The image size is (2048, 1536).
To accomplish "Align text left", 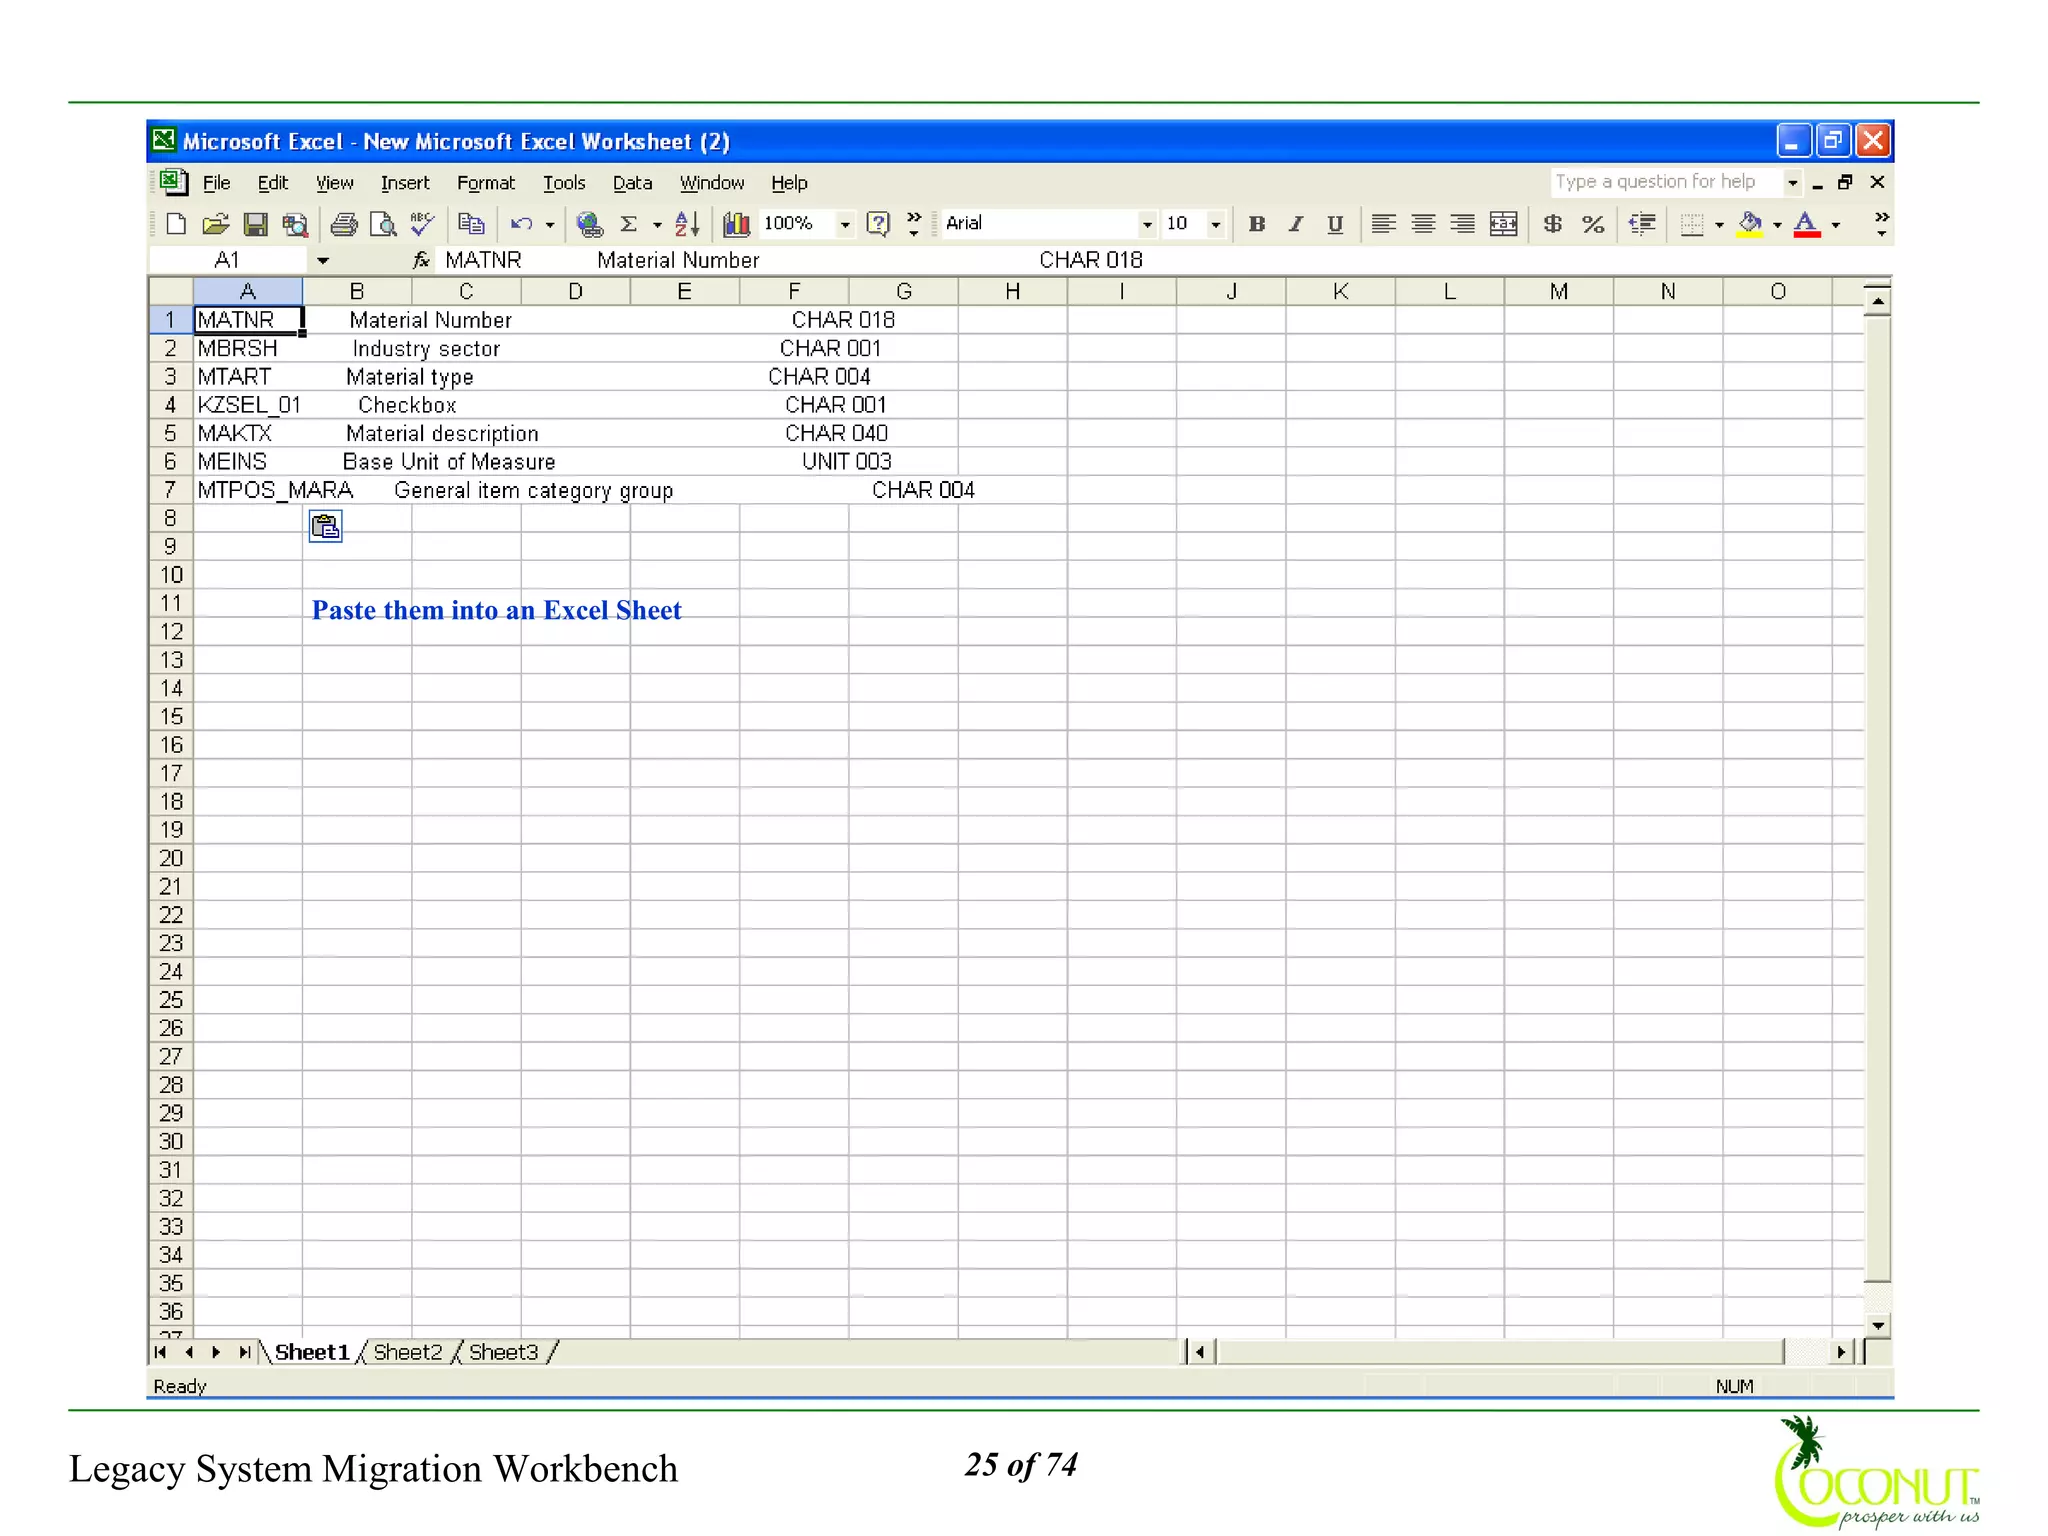I will click(x=1383, y=224).
